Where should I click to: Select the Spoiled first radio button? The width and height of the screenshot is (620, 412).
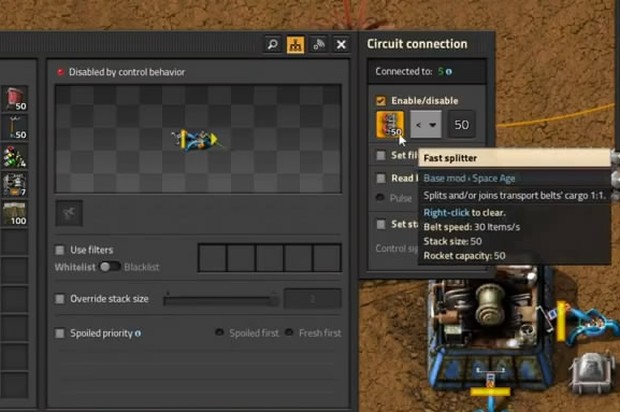[219, 332]
